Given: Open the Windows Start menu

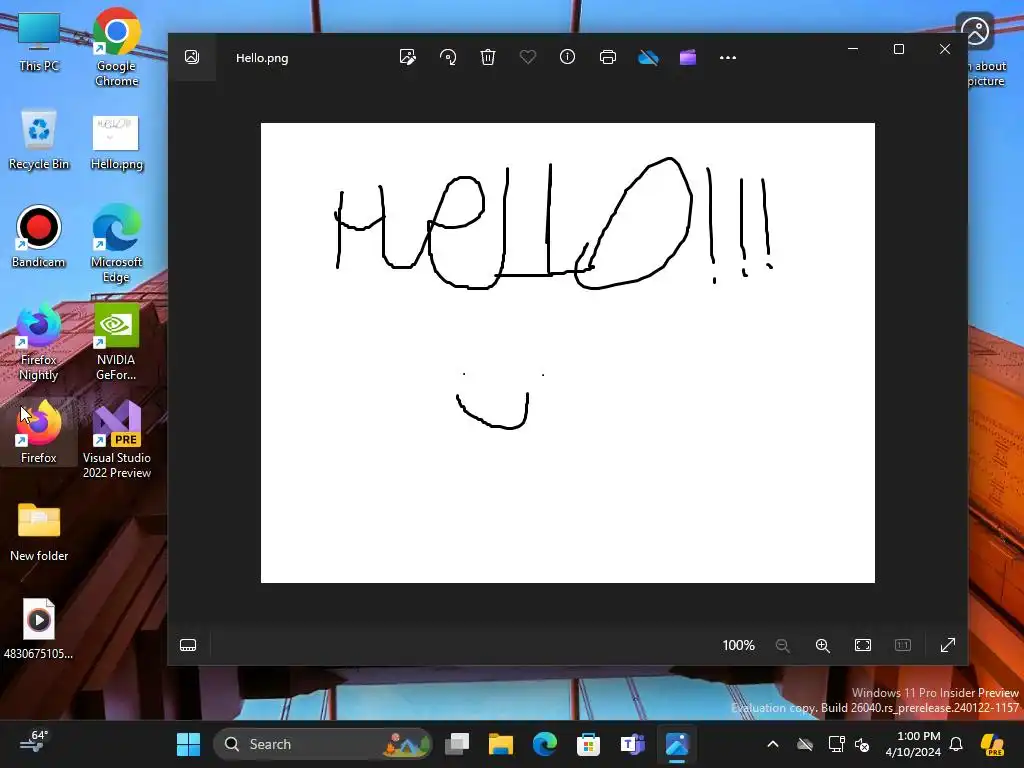Looking at the screenshot, I should (x=188, y=744).
